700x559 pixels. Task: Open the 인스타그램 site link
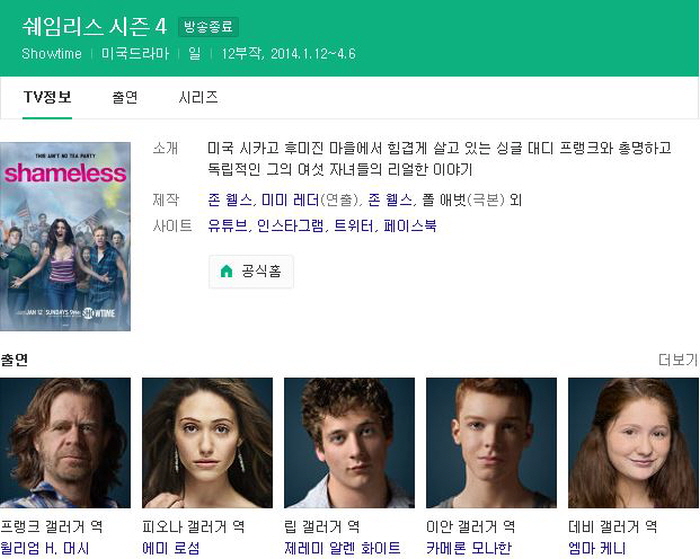coord(291,225)
